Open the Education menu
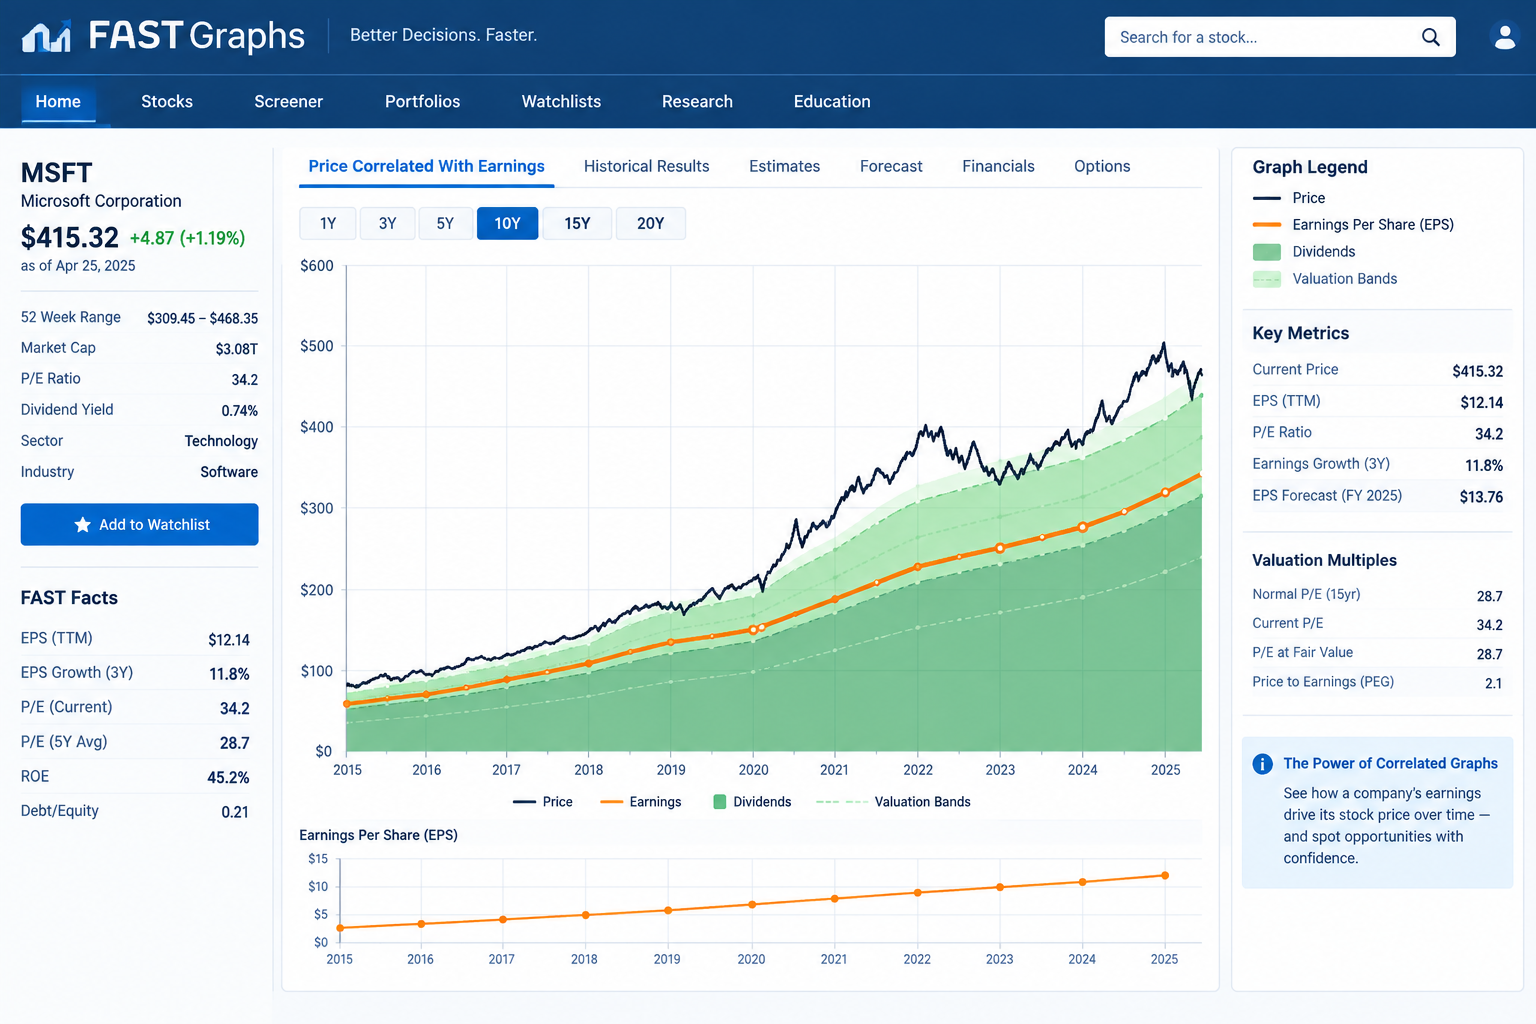 tap(832, 102)
